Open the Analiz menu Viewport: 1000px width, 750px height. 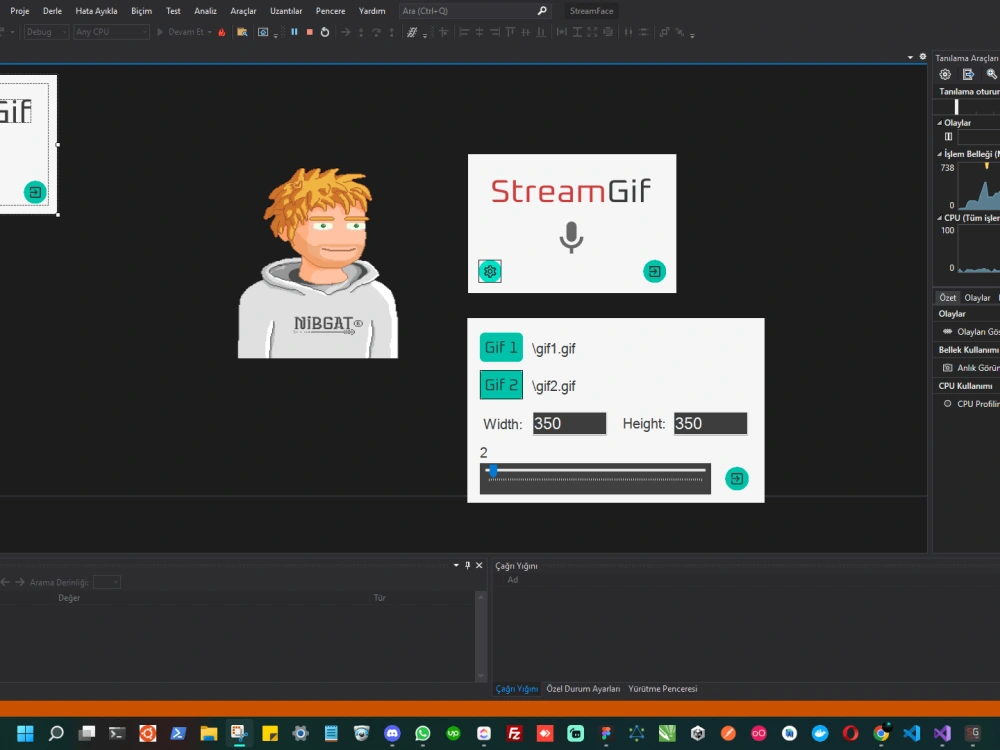pyautogui.click(x=205, y=11)
